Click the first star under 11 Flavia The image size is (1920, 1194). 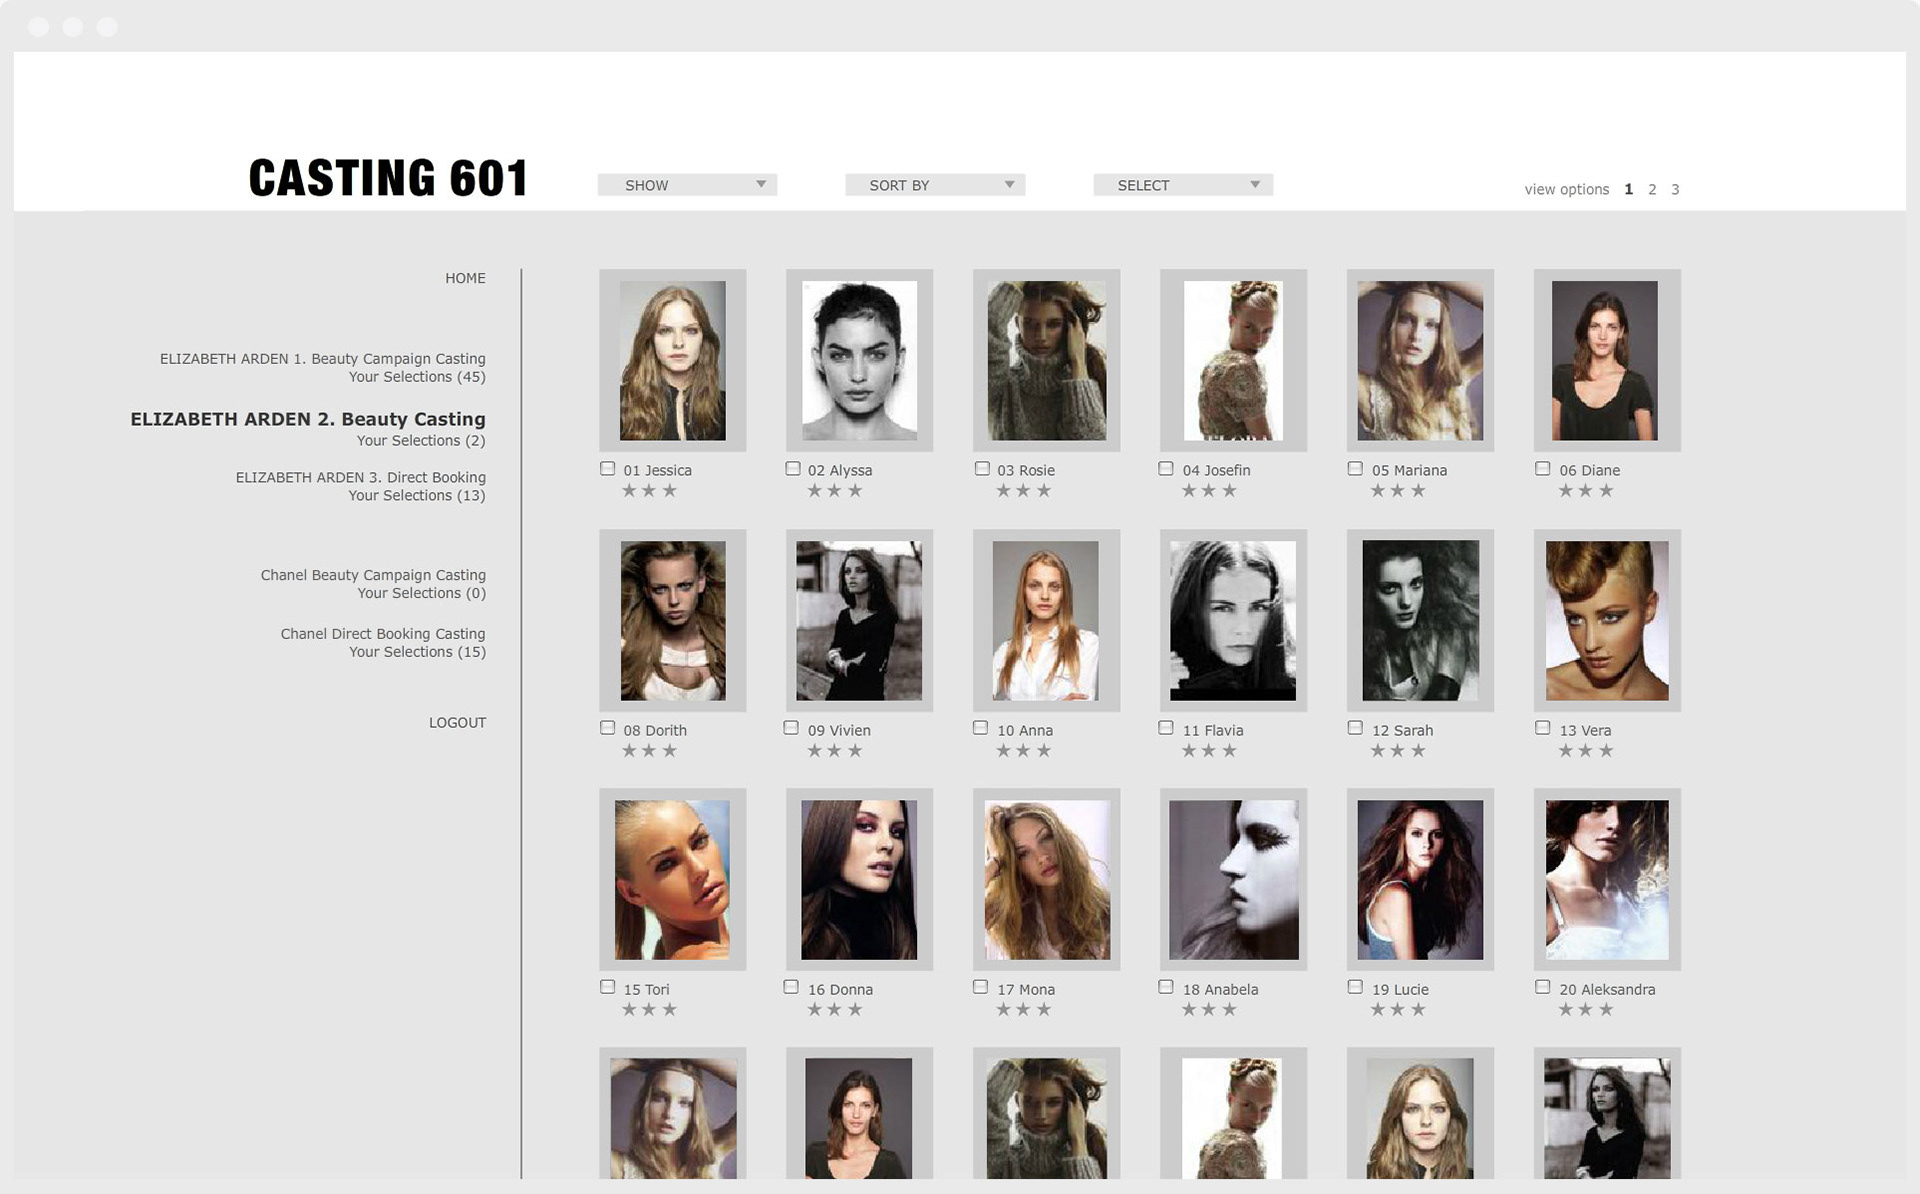[x=1189, y=751]
